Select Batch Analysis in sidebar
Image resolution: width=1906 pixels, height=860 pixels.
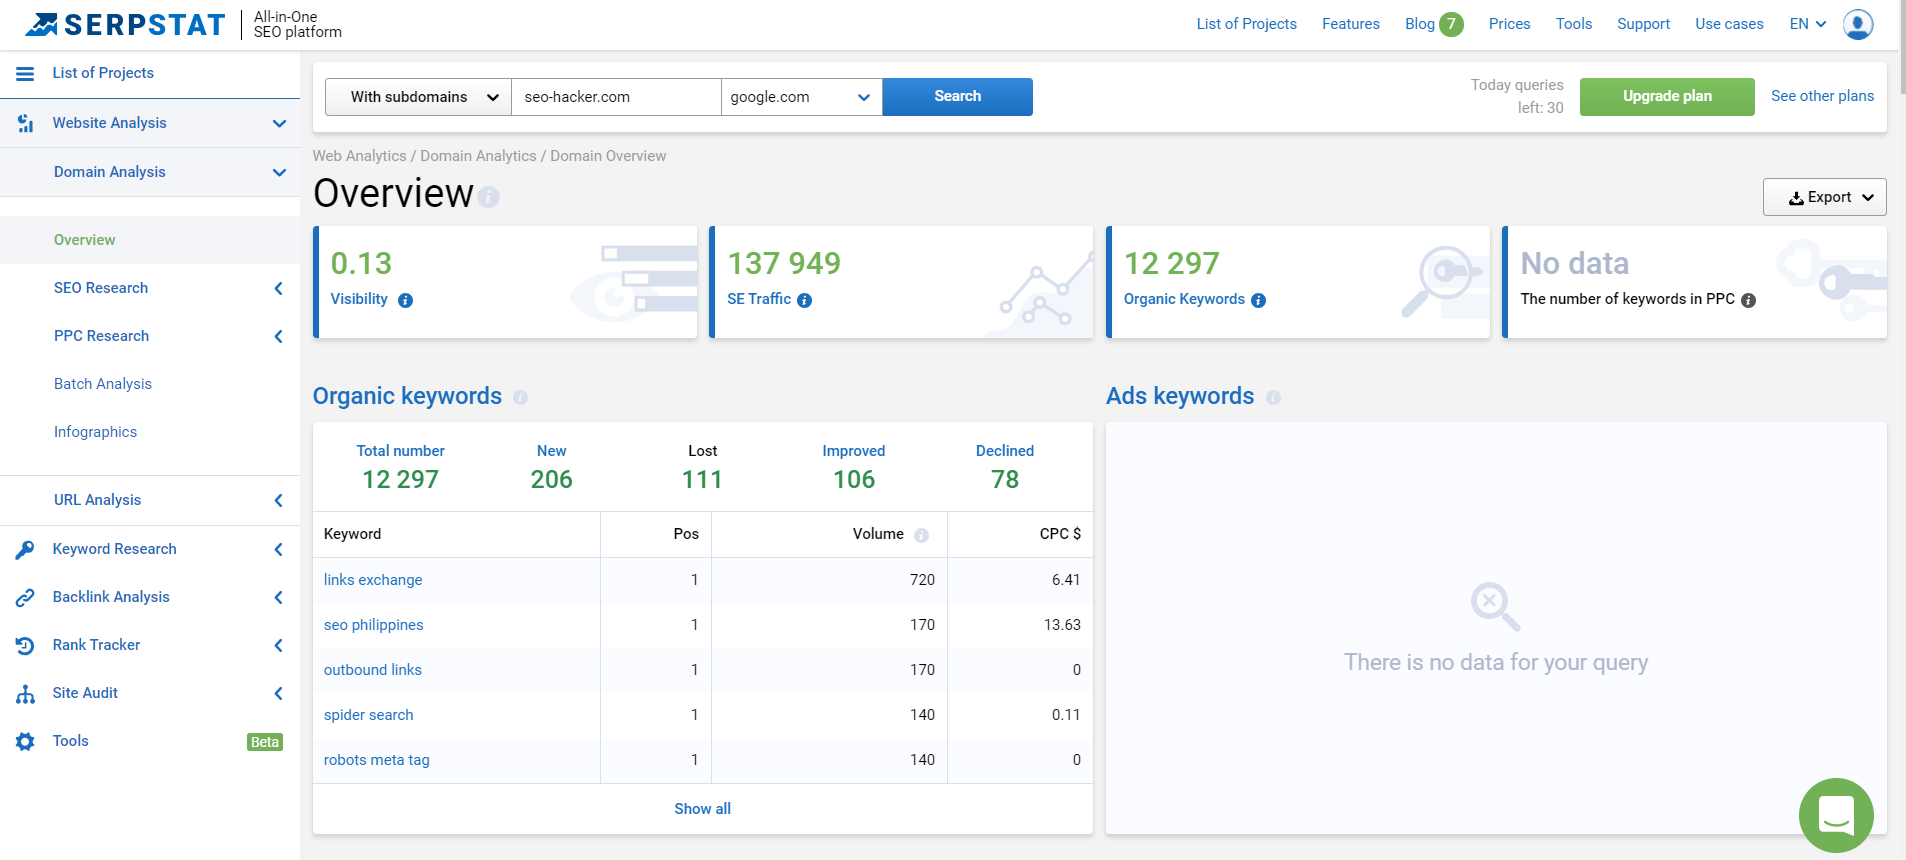[x=103, y=384]
